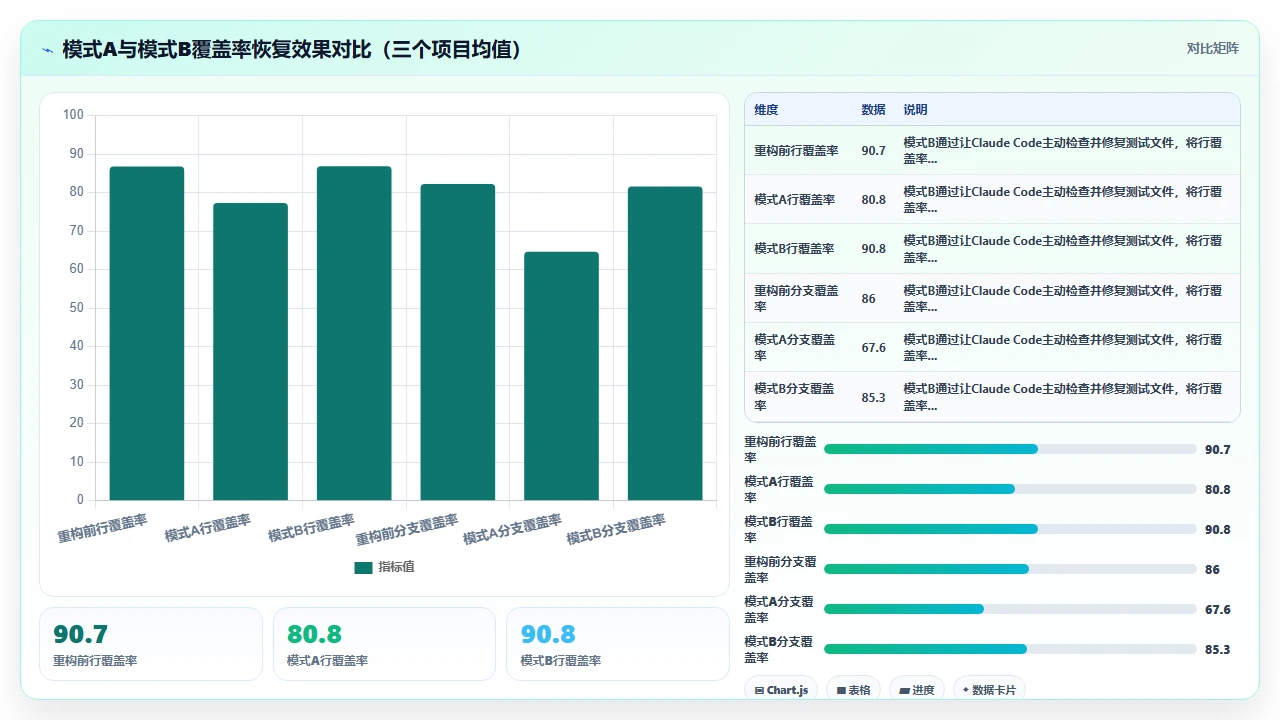
Task: Click the 对比矩阵 label in header
Action: coord(1212,48)
